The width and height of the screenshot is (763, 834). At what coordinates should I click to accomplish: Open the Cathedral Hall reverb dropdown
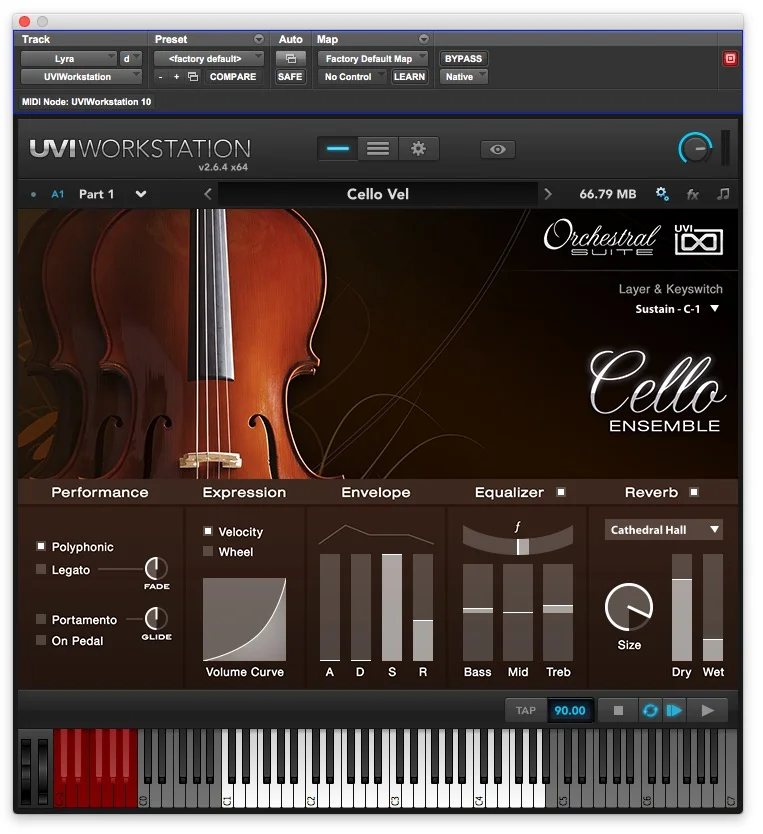point(664,530)
